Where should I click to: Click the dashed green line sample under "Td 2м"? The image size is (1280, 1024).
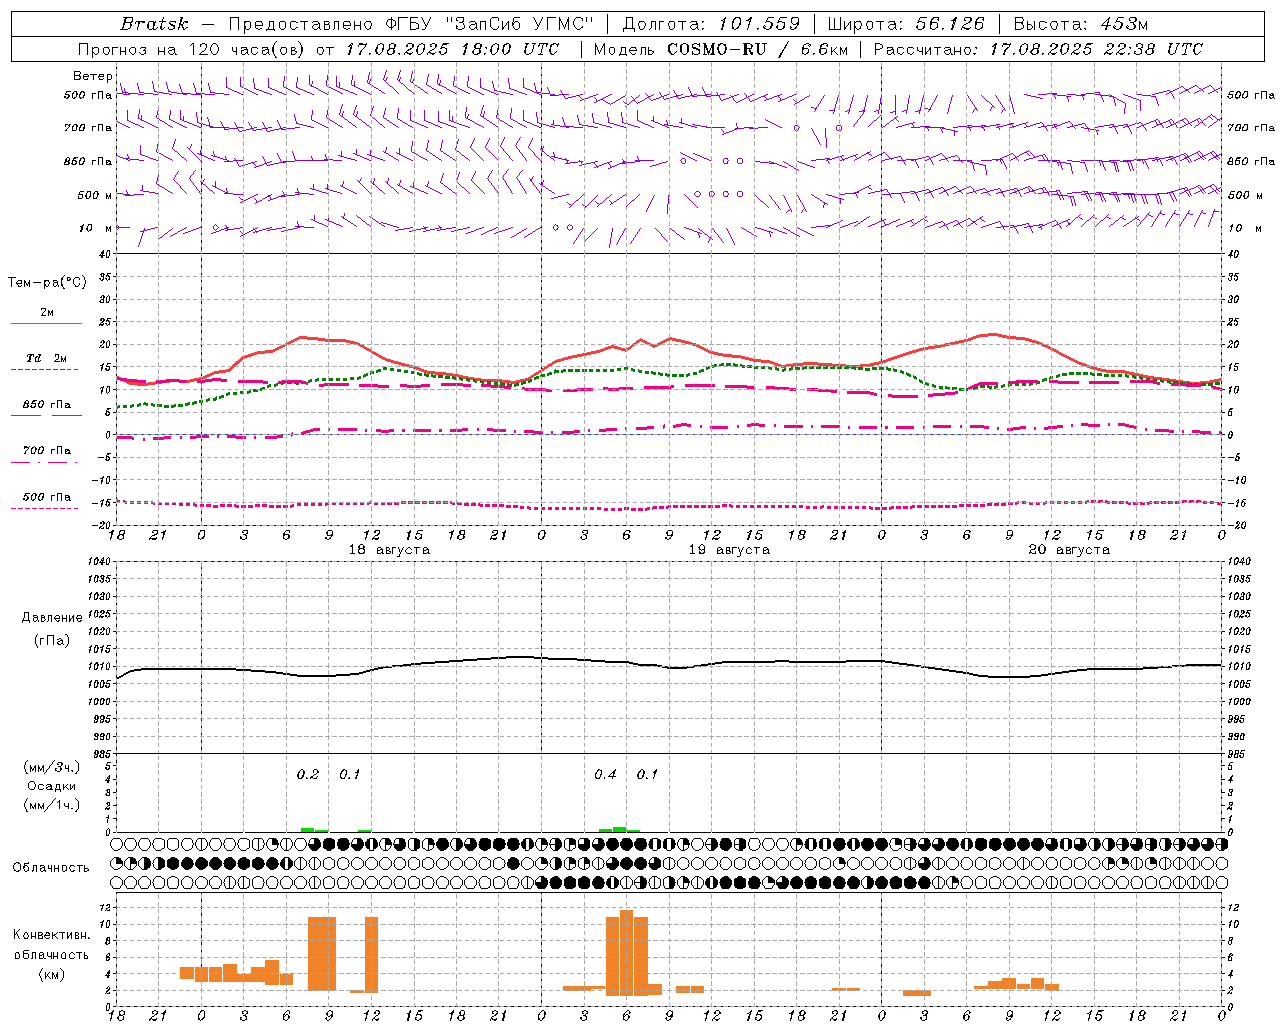click(45, 369)
